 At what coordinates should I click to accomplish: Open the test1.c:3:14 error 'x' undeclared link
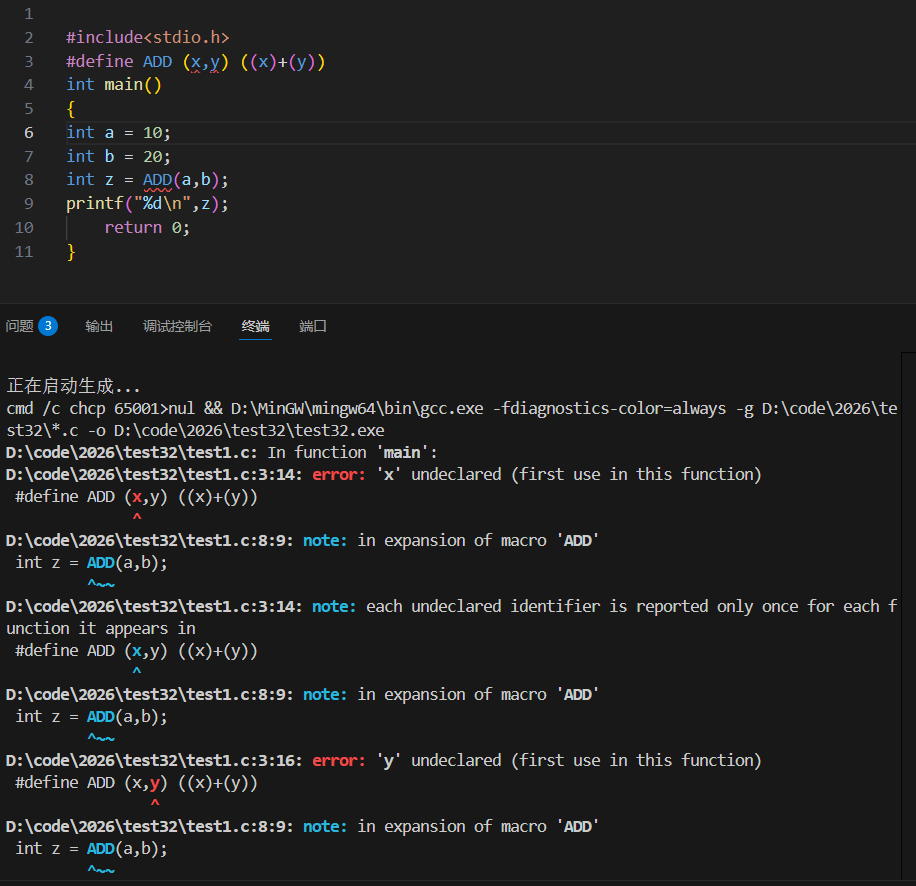coord(154,474)
